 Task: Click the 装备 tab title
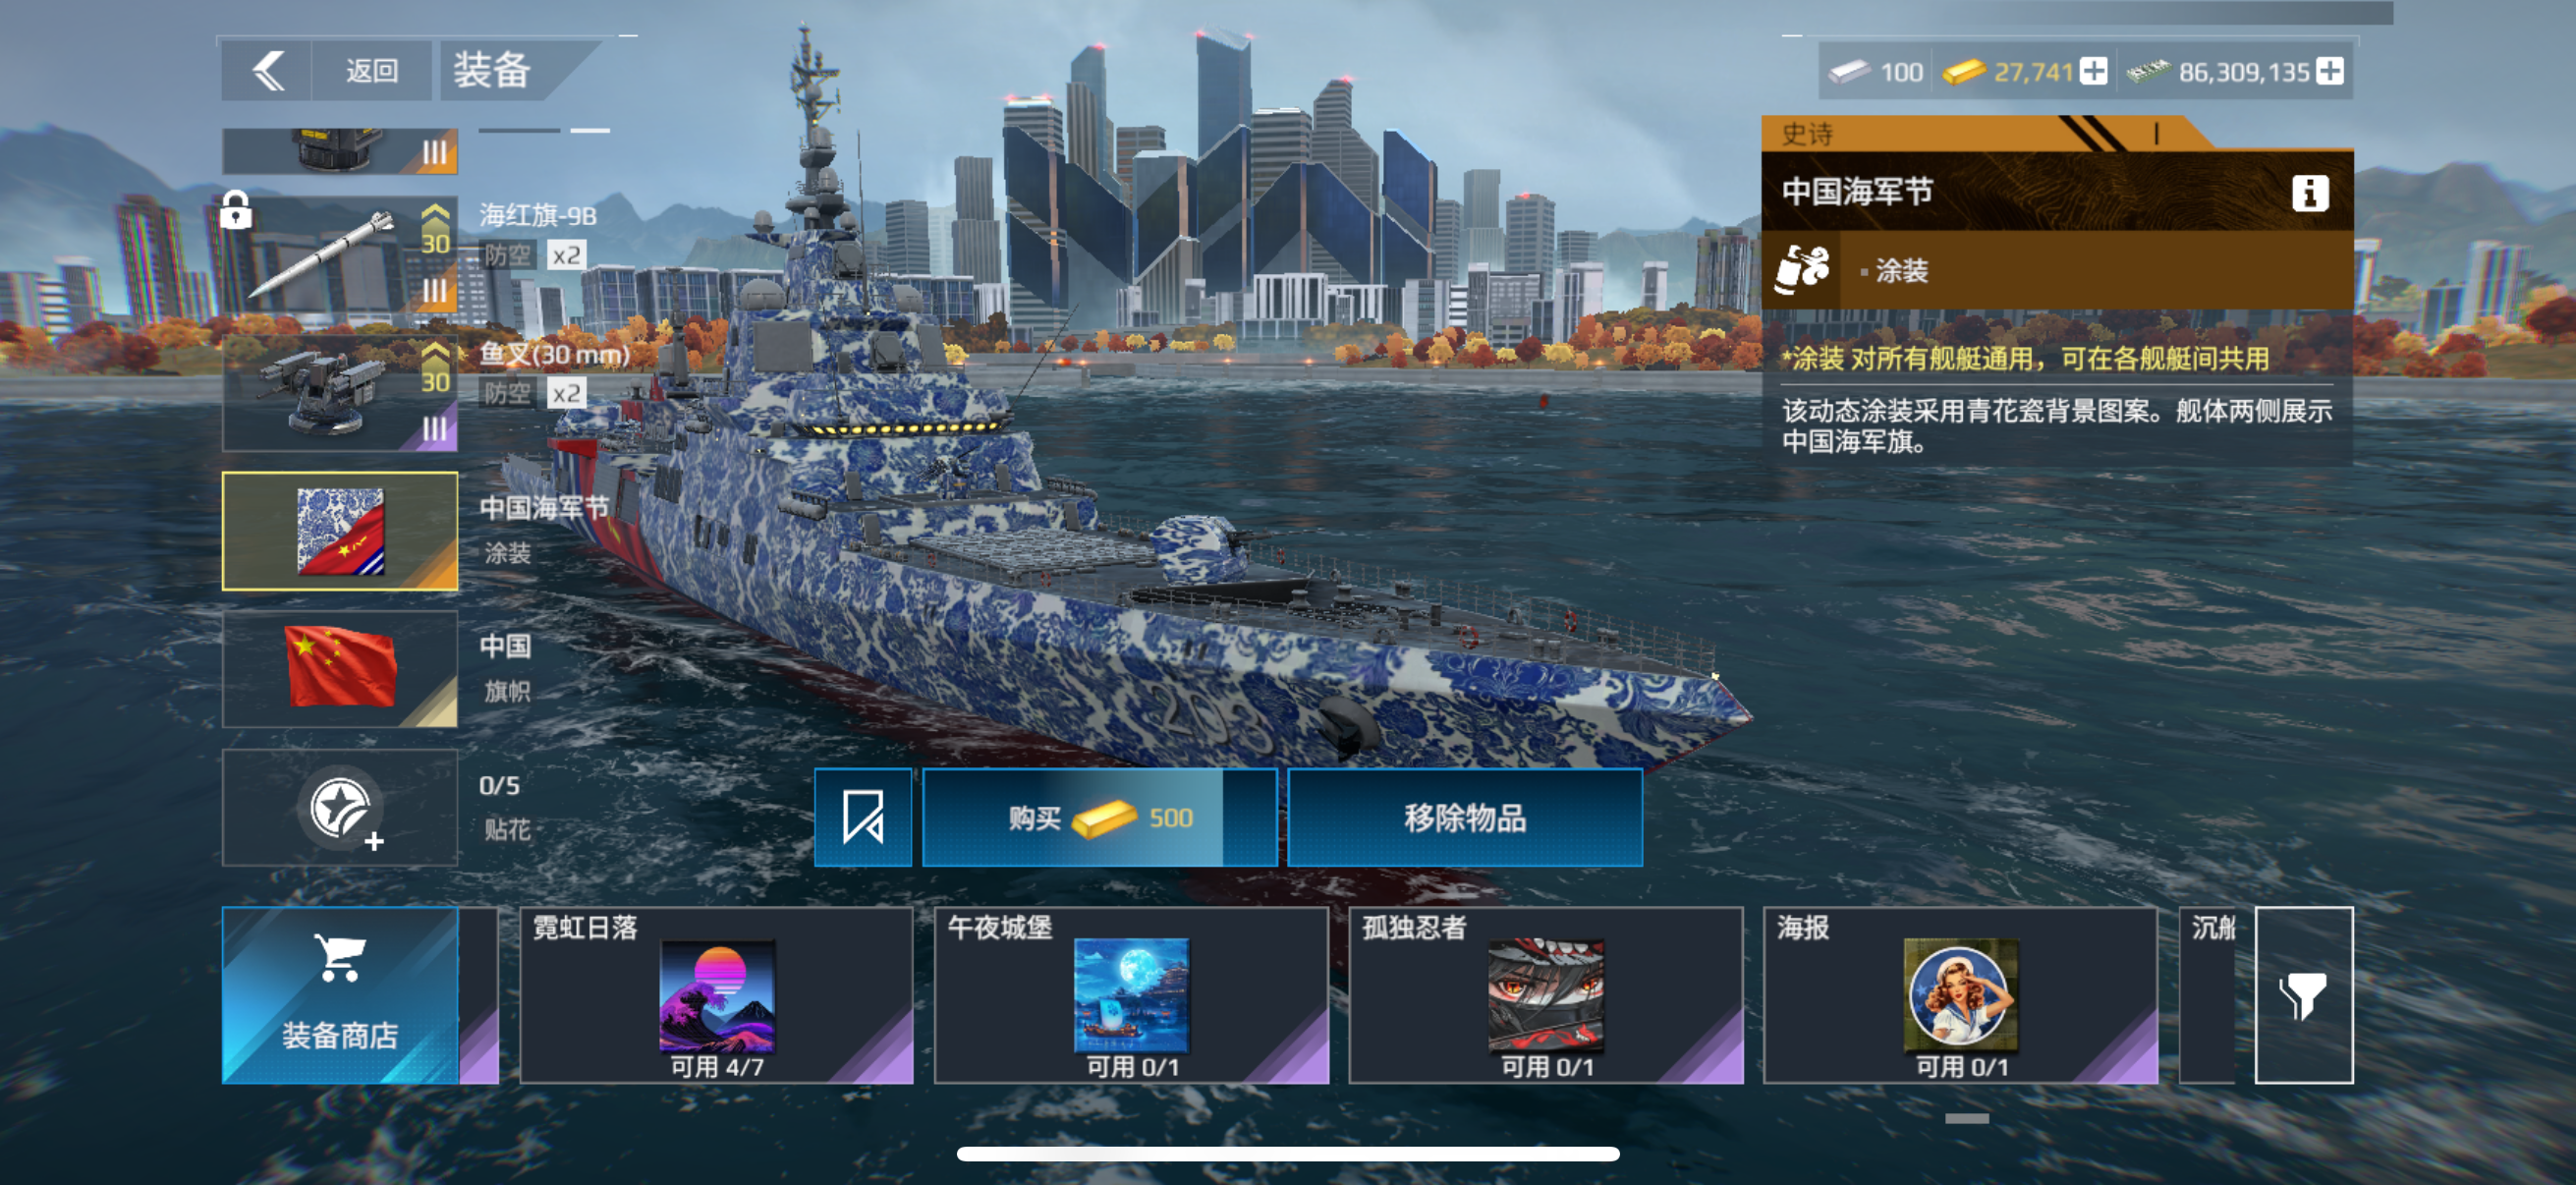[x=491, y=70]
